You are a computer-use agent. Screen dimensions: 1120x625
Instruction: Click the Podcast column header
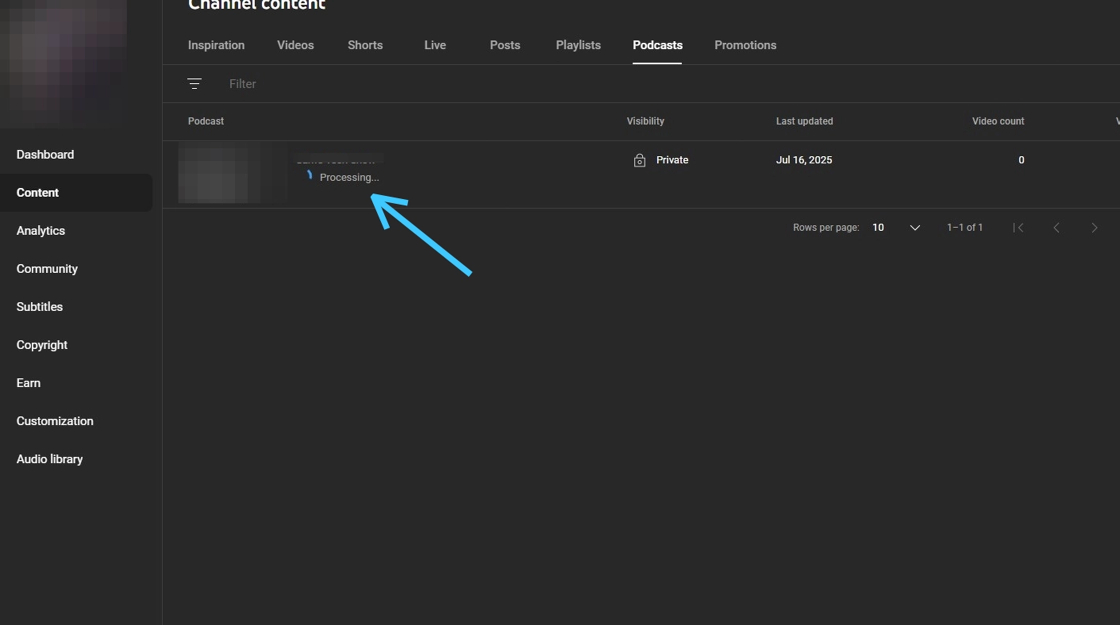[206, 121]
